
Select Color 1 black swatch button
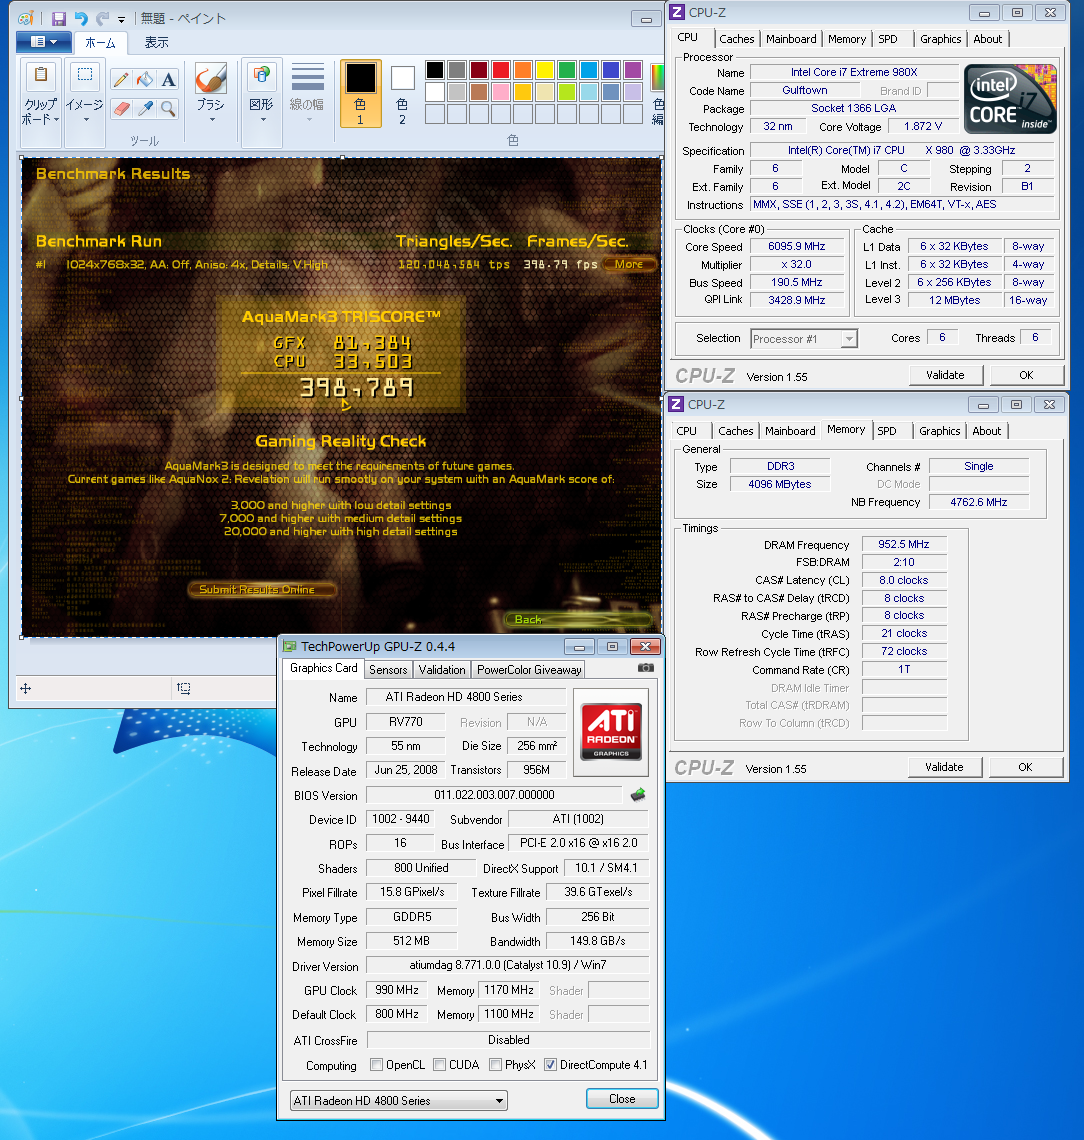(361, 93)
